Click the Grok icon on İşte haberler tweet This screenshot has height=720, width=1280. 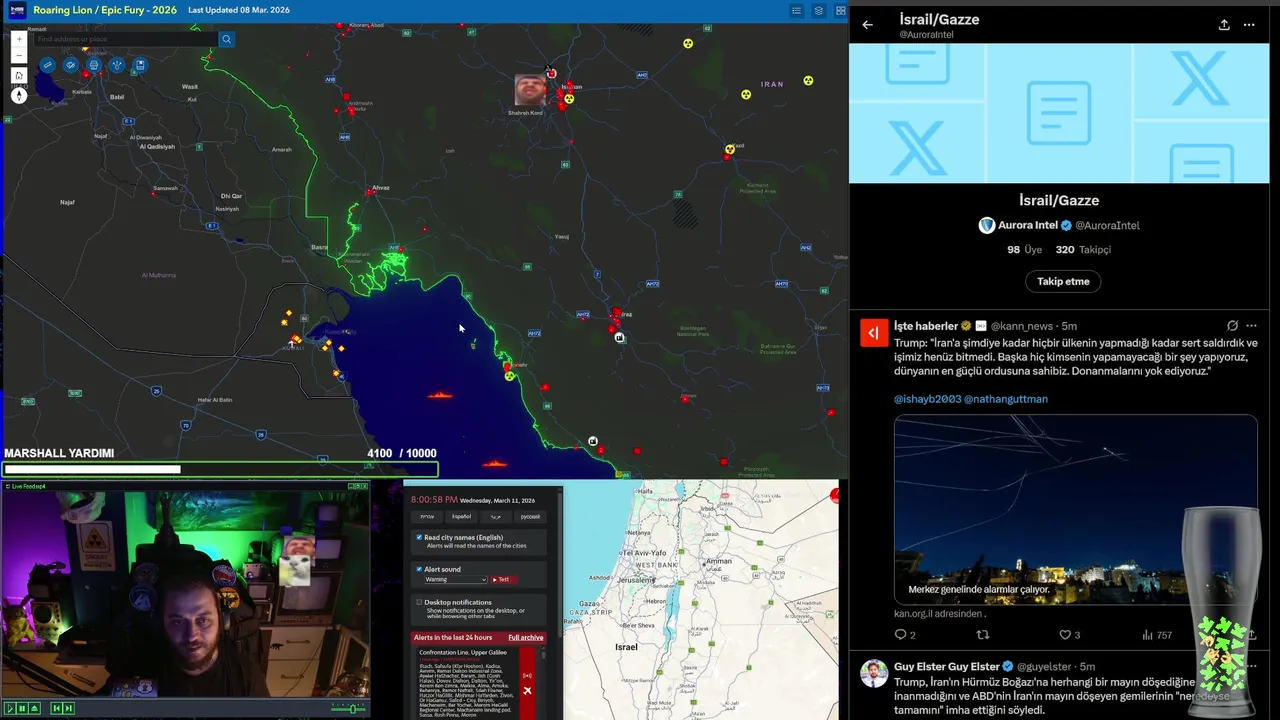point(1232,326)
